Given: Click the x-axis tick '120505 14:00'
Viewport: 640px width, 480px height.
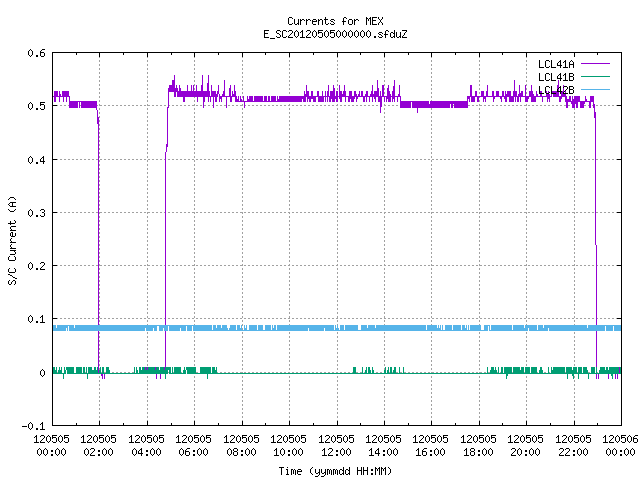Looking at the screenshot, I should pyautogui.click(x=383, y=446).
